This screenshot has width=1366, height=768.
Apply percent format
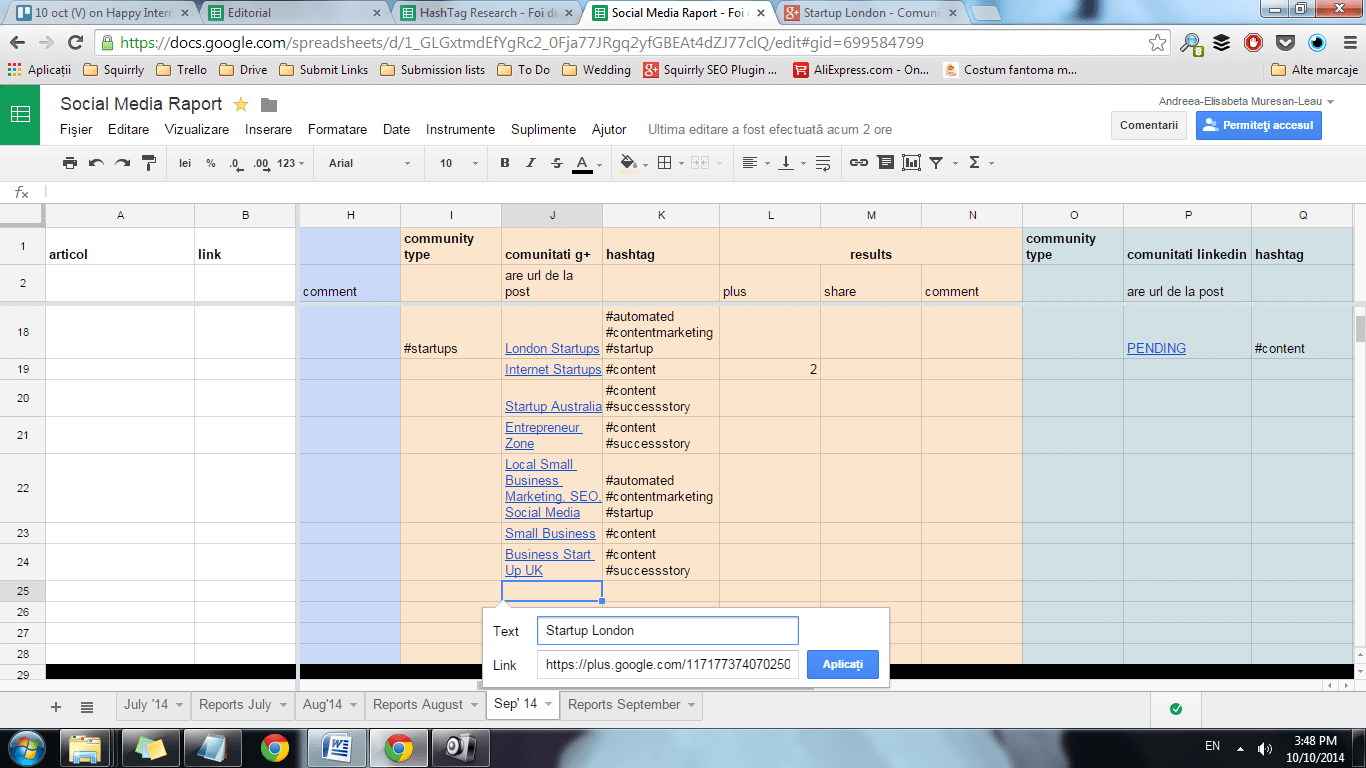coord(211,163)
